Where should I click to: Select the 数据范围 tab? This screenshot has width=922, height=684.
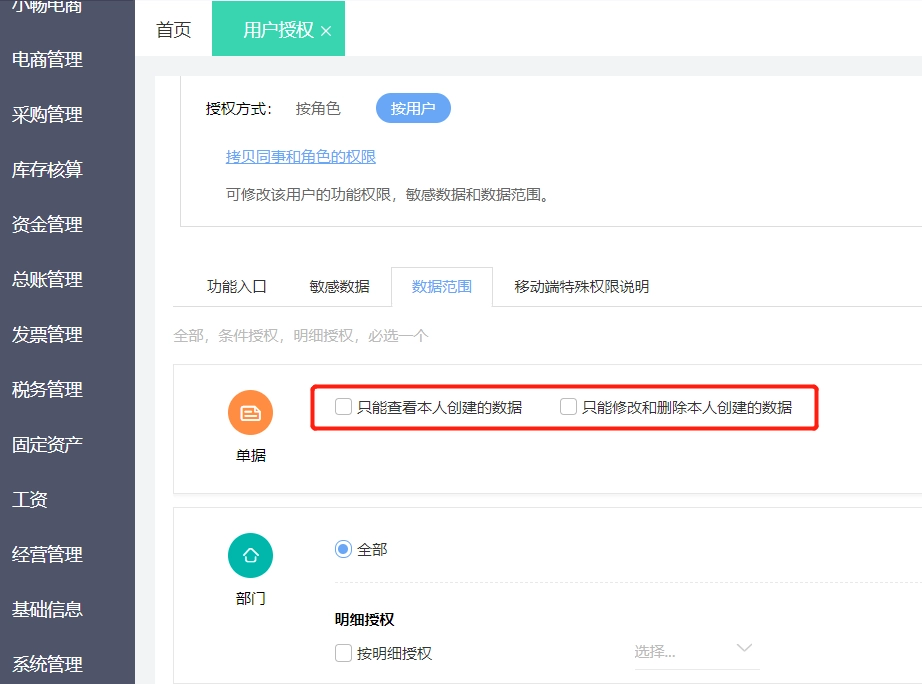tap(442, 286)
